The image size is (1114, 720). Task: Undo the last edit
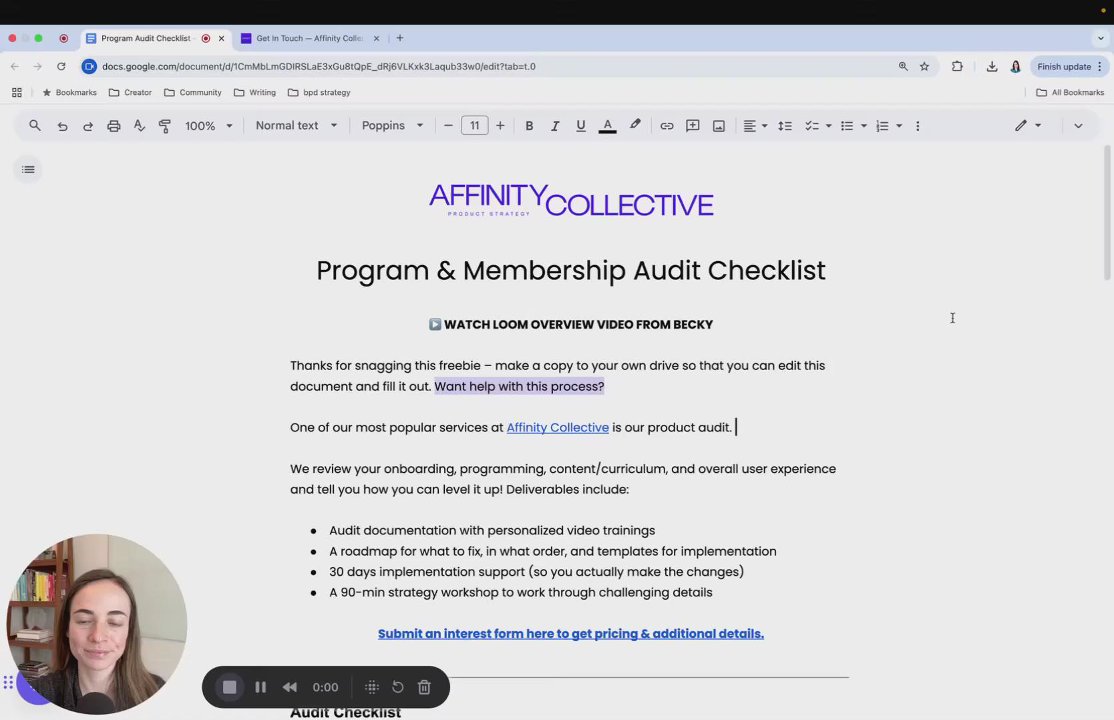63,126
